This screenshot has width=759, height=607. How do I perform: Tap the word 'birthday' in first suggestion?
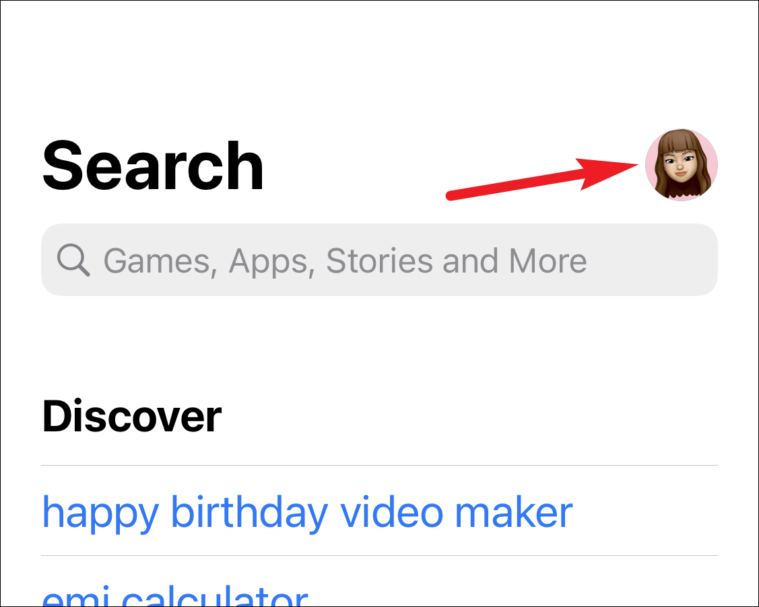pyautogui.click(x=250, y=511)
